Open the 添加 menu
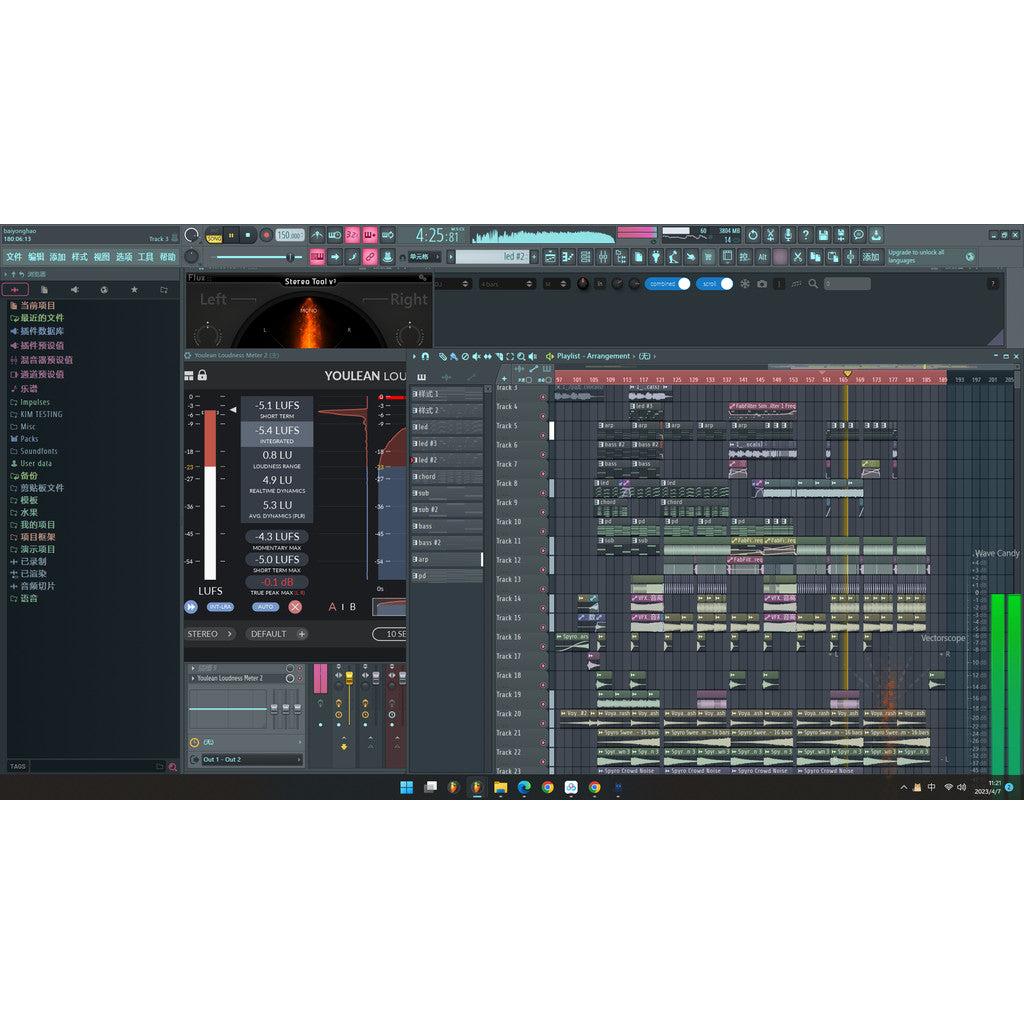This screenshot has width=1024, height=1024. (x=57, y=257)
